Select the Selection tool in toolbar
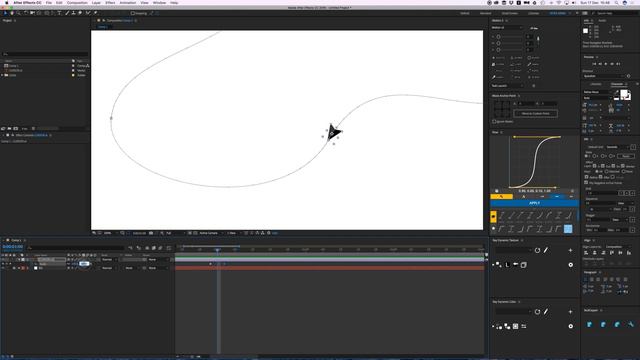The width and height of the screenshot is (640, 360). [5, 13]
